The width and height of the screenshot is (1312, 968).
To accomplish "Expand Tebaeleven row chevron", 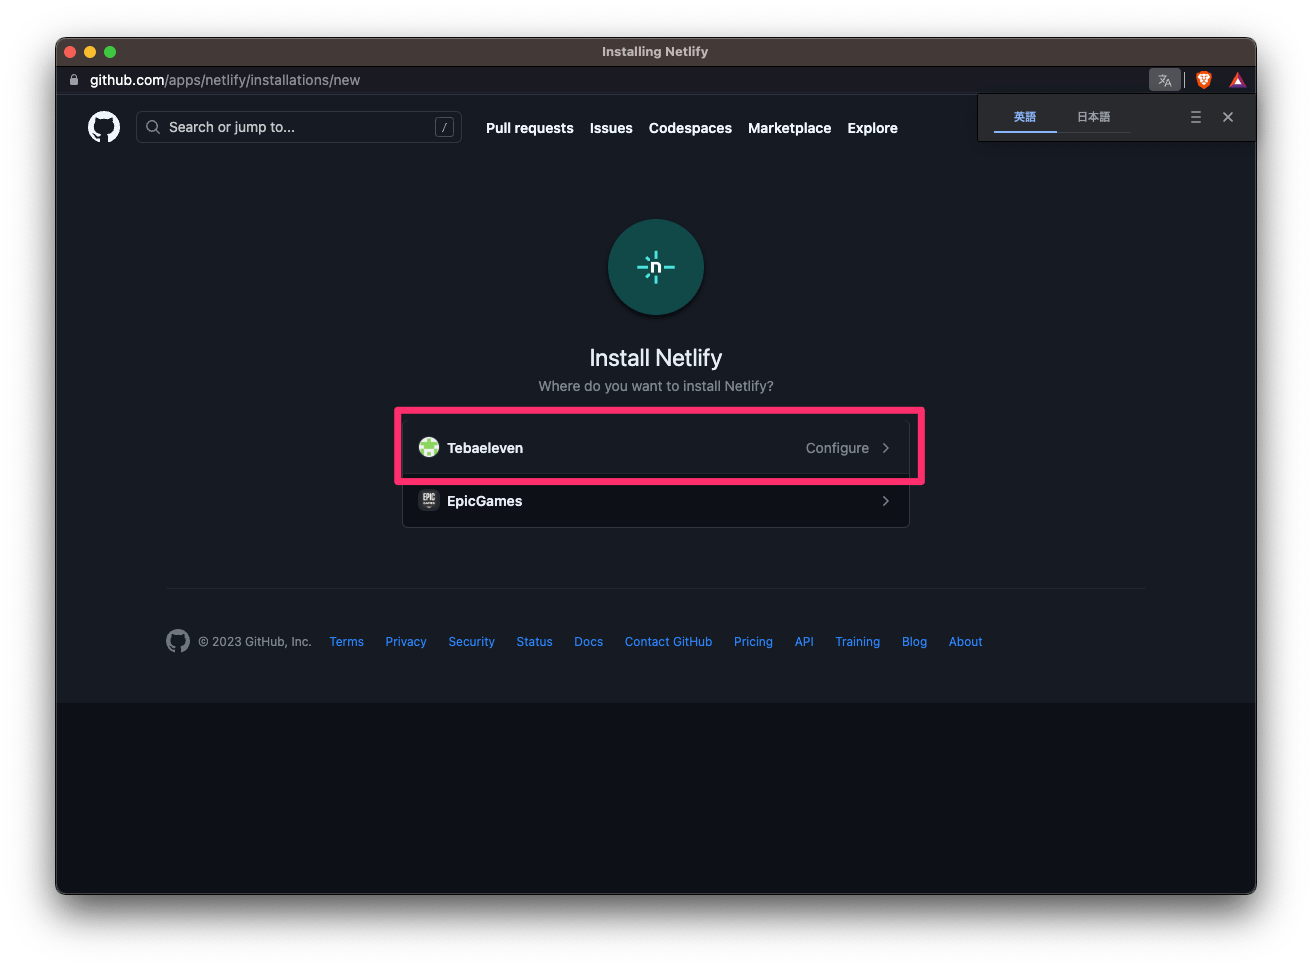I will 886,448.
